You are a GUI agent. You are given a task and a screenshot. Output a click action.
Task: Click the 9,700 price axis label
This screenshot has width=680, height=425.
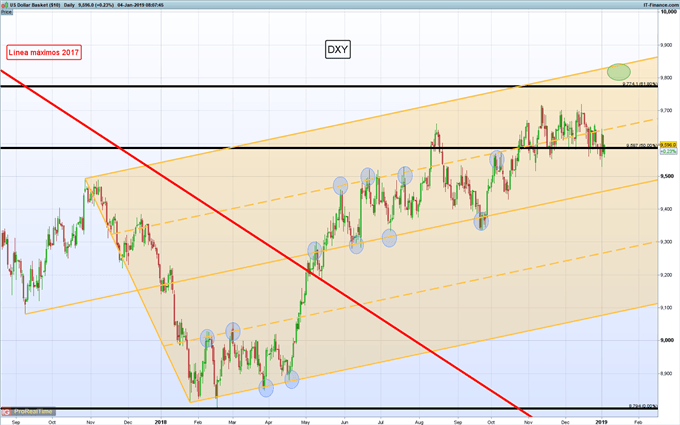(x=666, y=111)
